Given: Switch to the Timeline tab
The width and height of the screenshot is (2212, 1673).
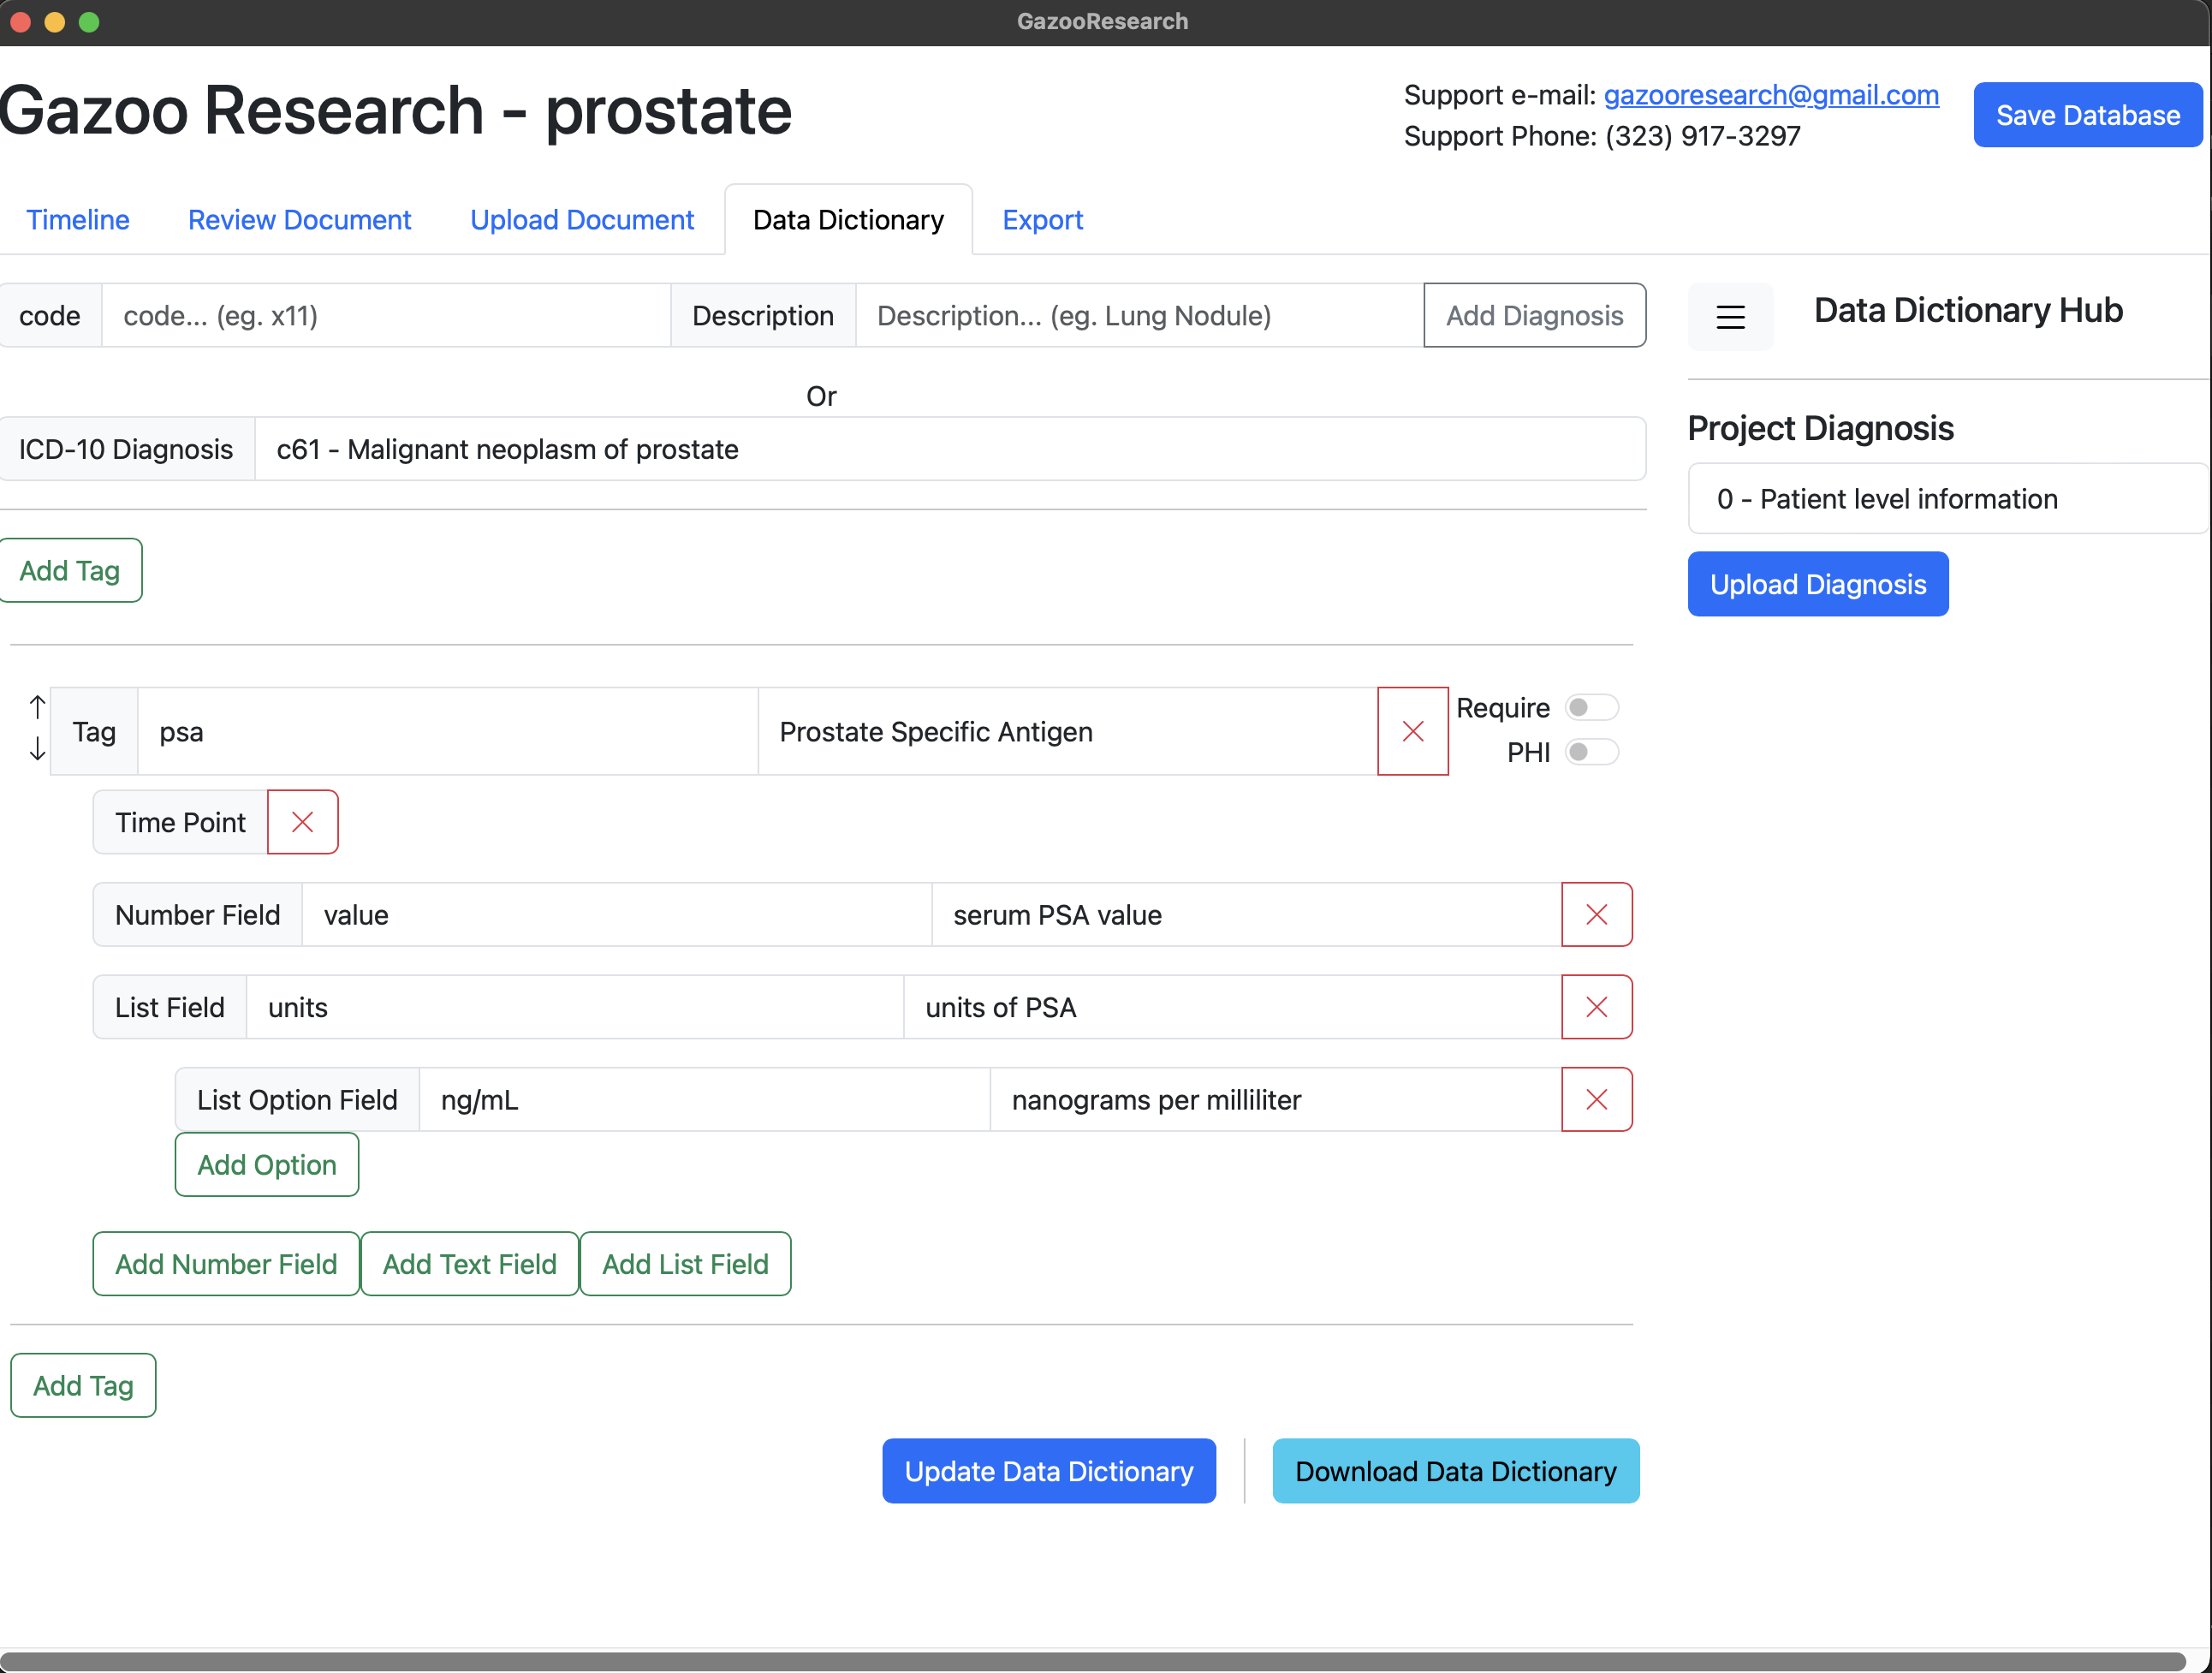Looking at the screenshot, I should pos(78,220).
